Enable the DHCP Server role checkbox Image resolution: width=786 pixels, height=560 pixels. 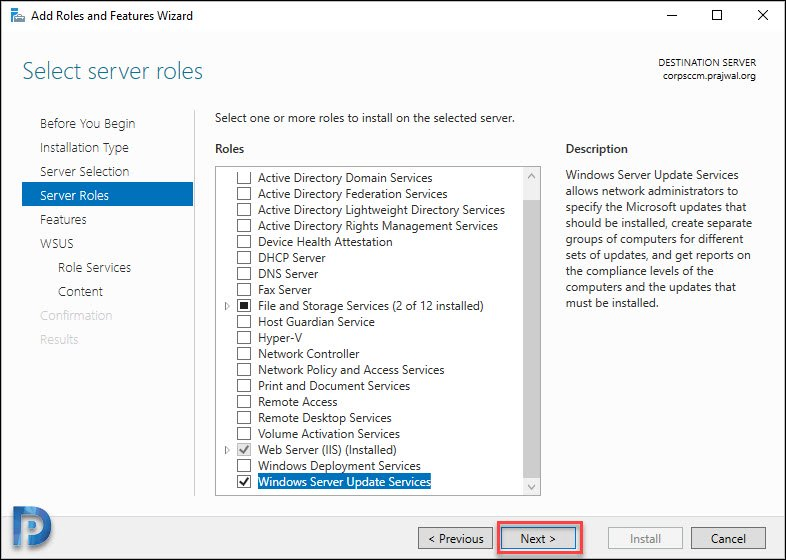pos(244,258)
